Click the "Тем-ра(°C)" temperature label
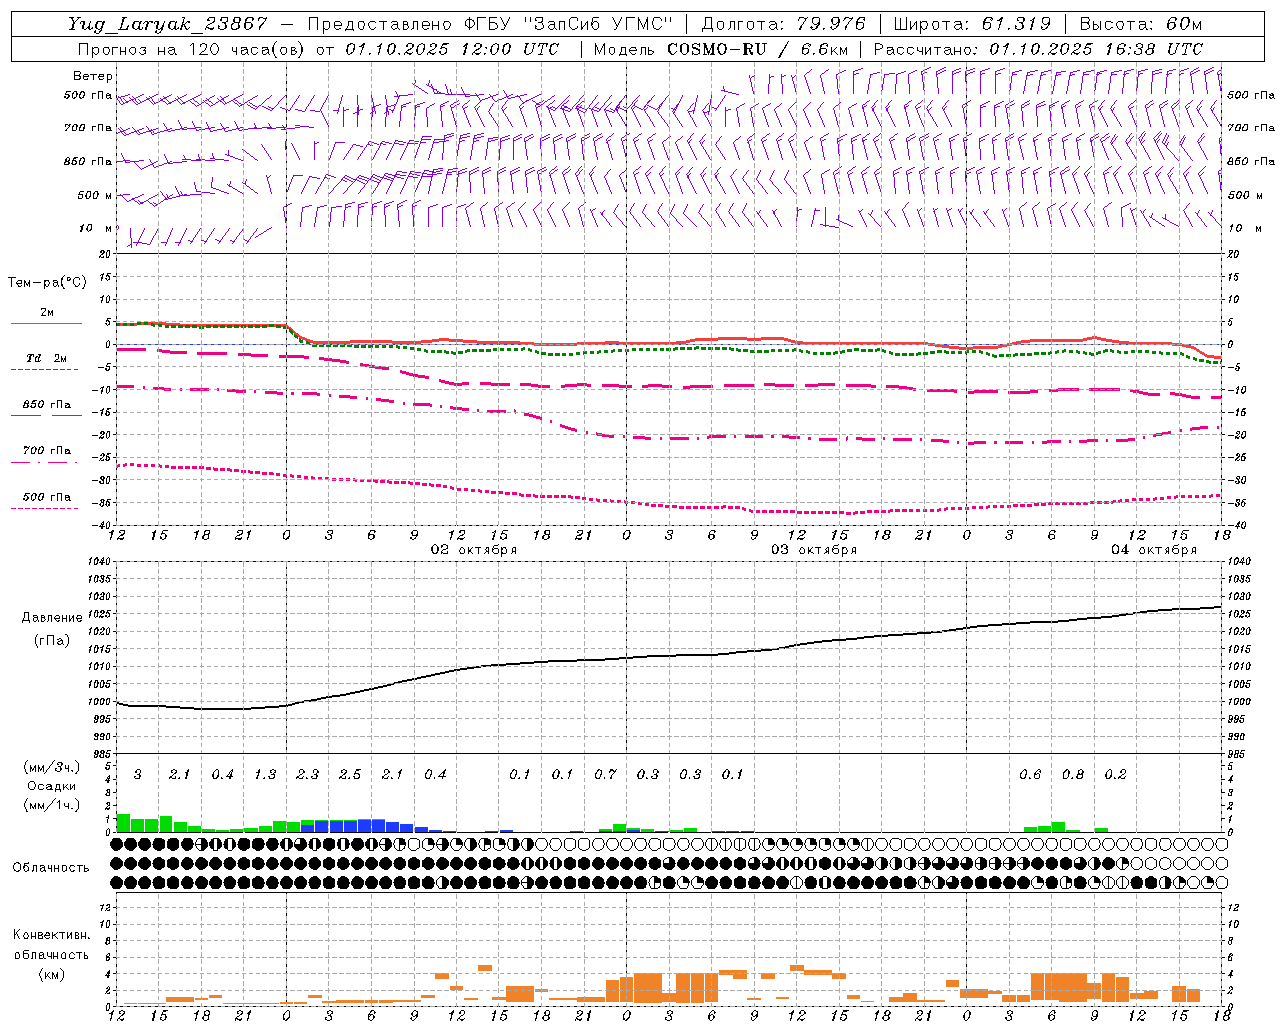 [x=48, y=283]
